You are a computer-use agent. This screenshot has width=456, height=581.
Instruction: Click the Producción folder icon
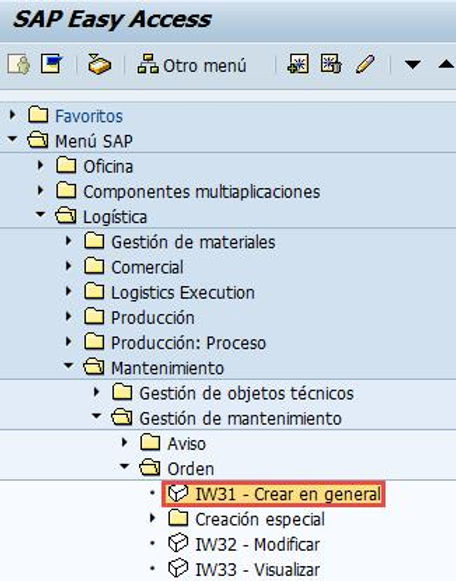(x=94, y=316)
